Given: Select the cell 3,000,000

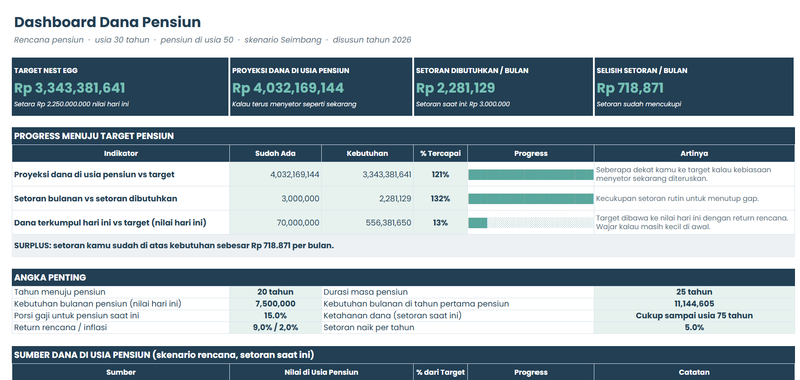Looking at the screenshot, I should 276,198.
